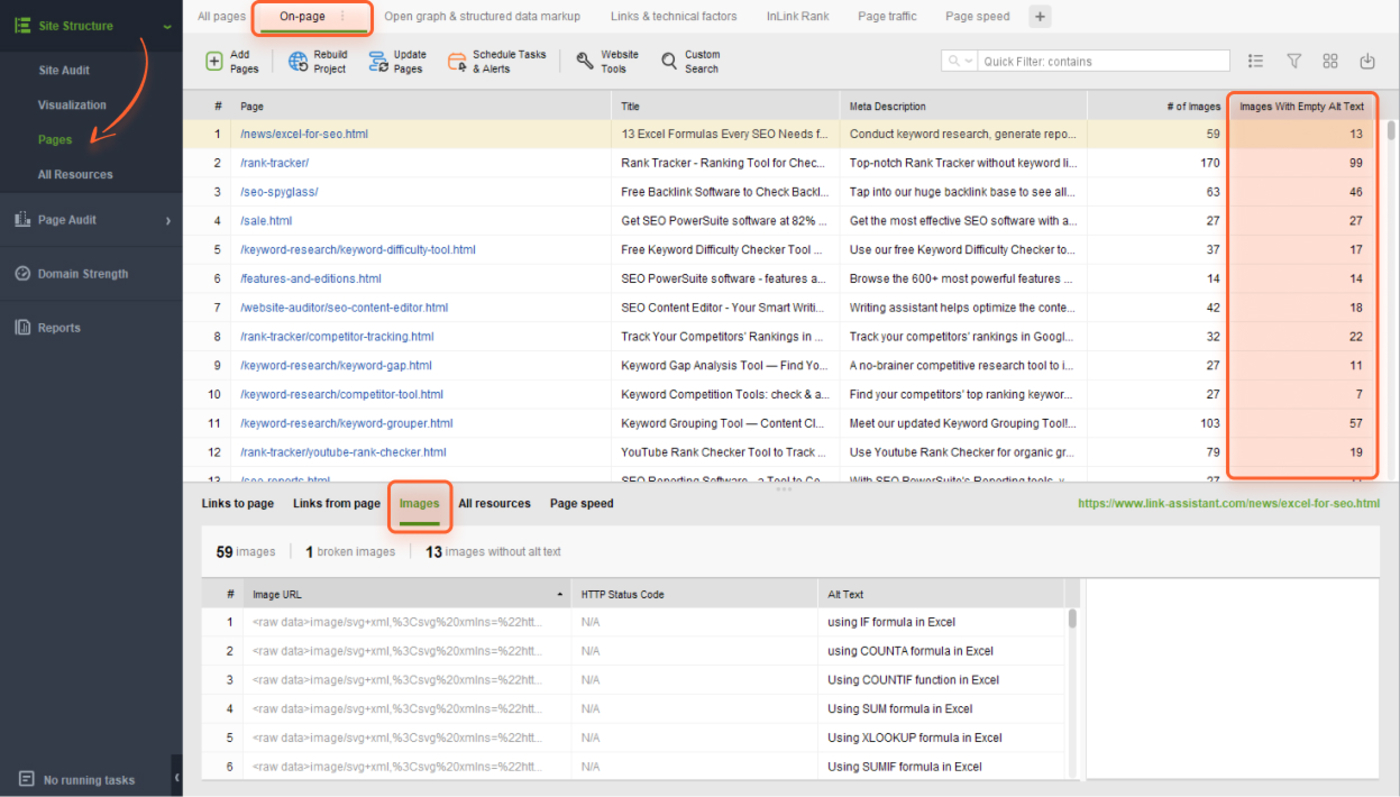Image resolution: width=1400 pixels, height=797 pixels.
Task: Toggle the column list view icon
Action: coord(1255,61)
